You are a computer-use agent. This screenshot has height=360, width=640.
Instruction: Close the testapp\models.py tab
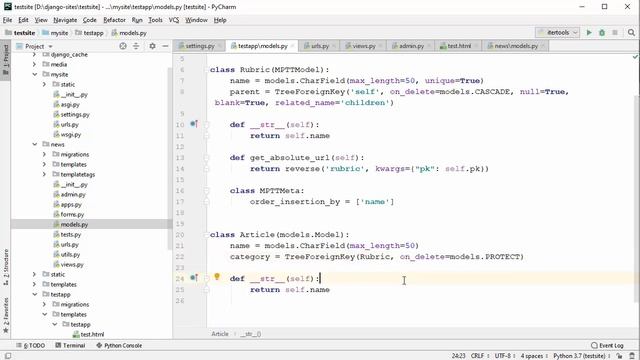point(293,46)
